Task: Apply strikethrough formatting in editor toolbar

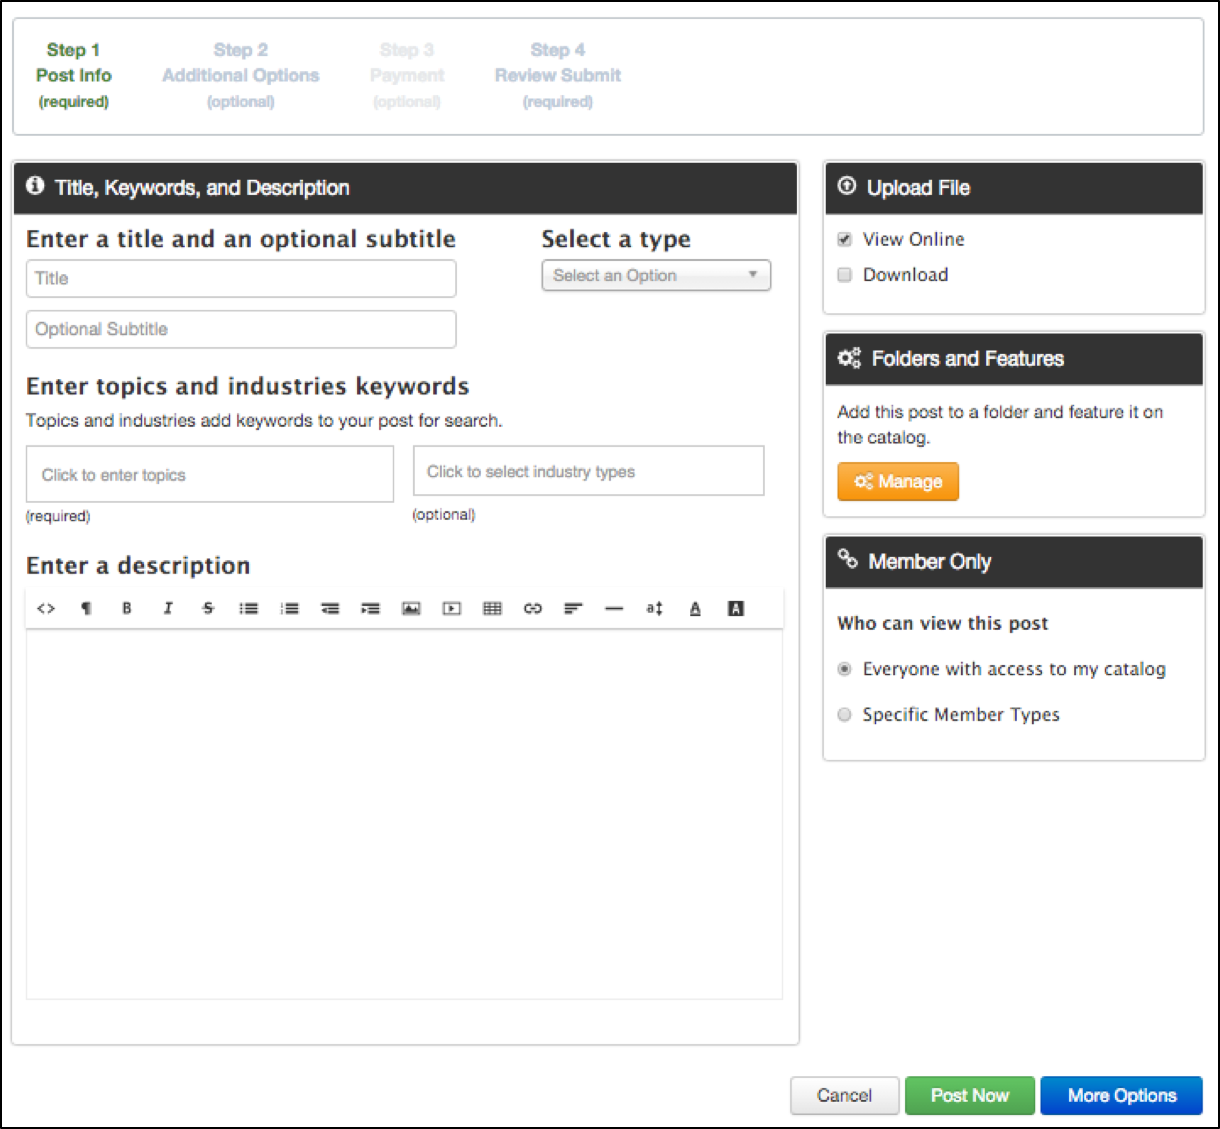Action: click(208, 608)
